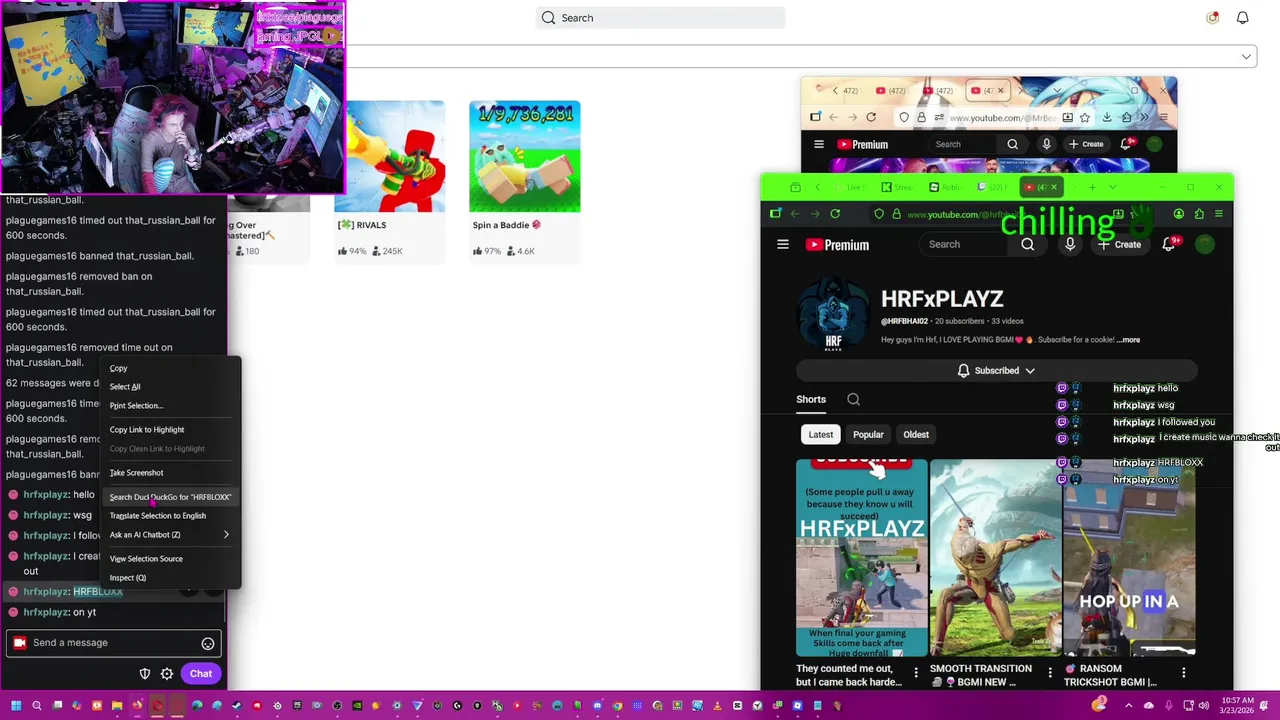This screenshot has height=720, width=1280.
Task: Click the Robux icon beside notifications bell
Action: tap(1213, 18)
